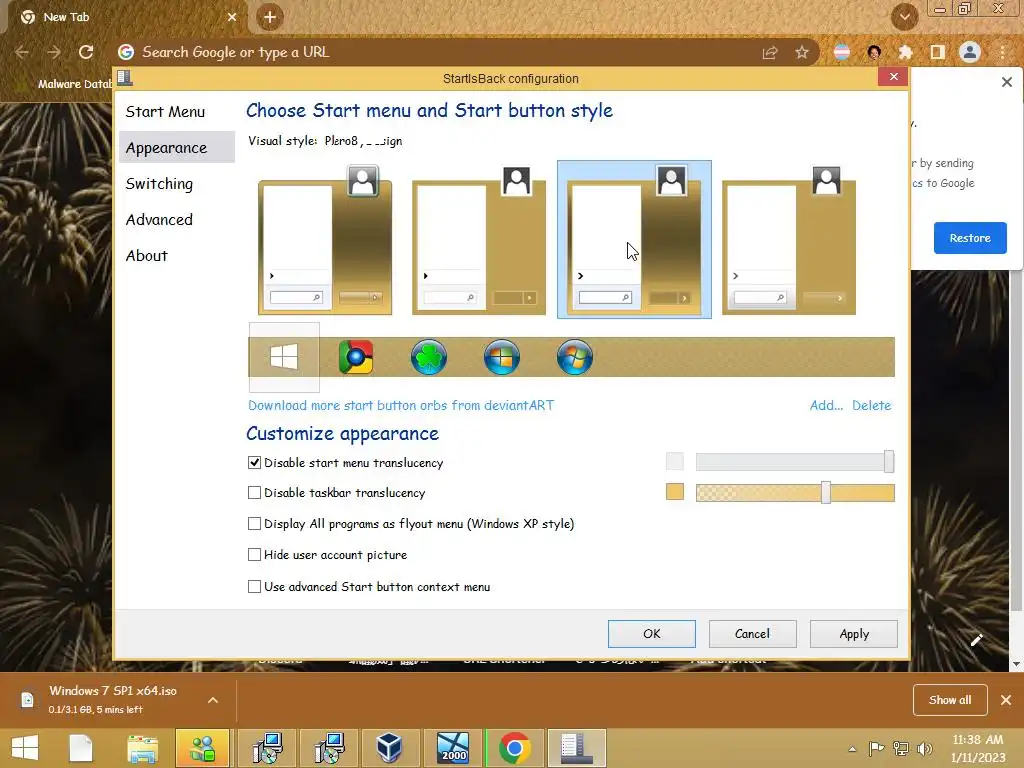
Task: Open the taskbar clock showing 11:38 AM
Action: (978, 748)
